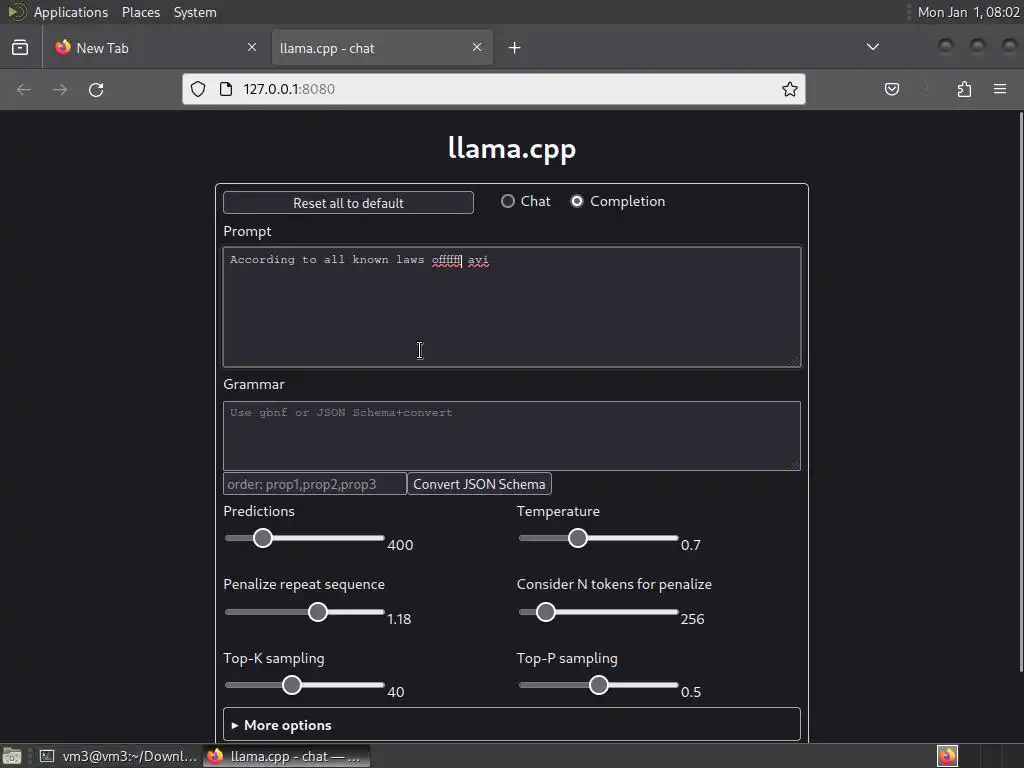This screenshot has width=1024, height=768.
Task: Click the Predictions value 400
Action: [x=400, y=545]
